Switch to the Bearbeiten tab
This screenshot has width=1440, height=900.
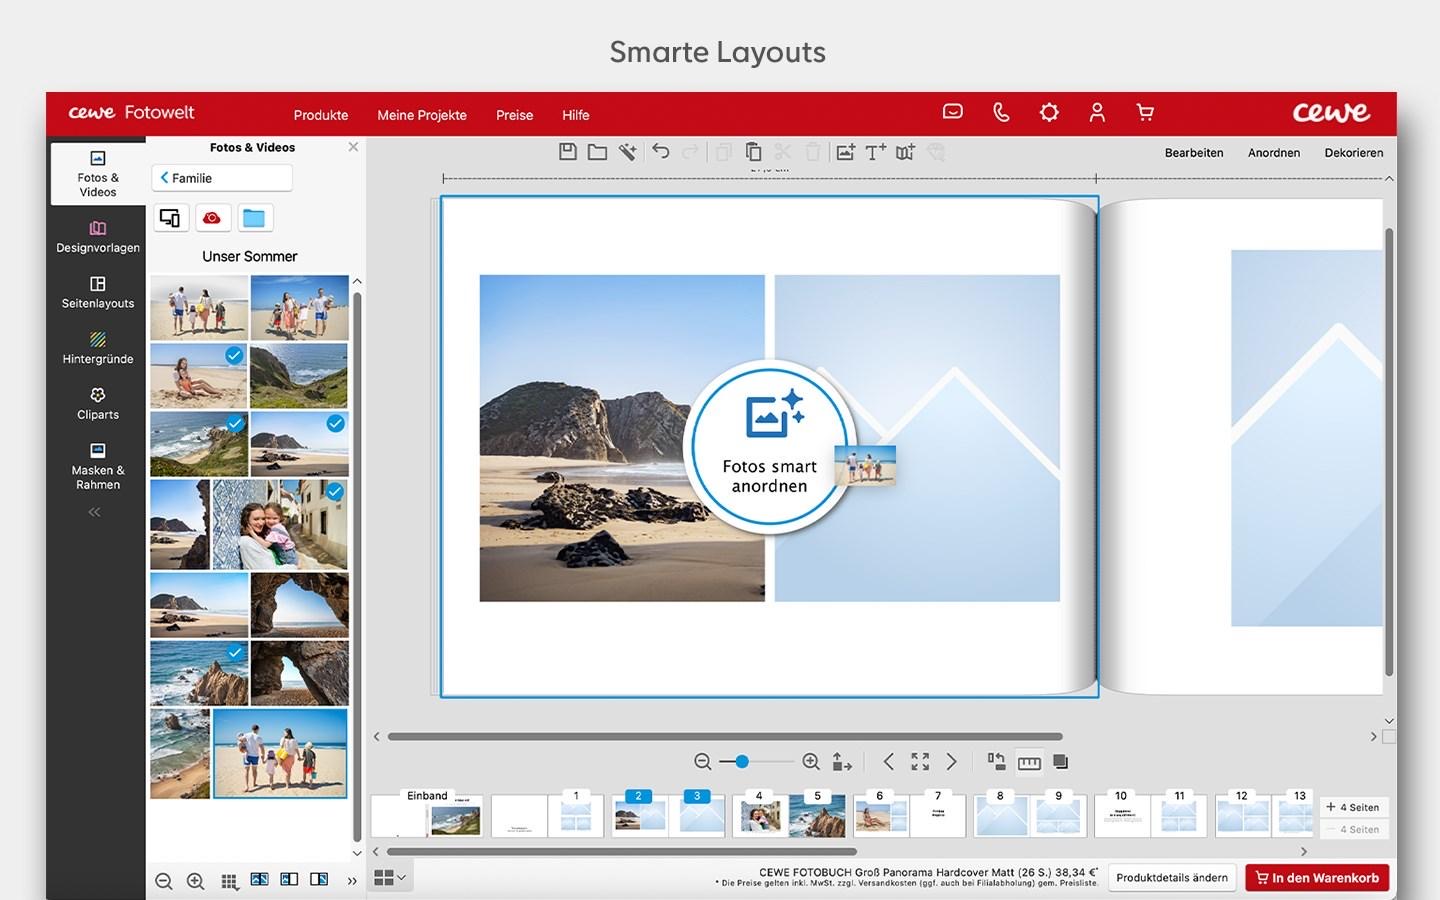pyautogui.click(x=1194, y=153)
